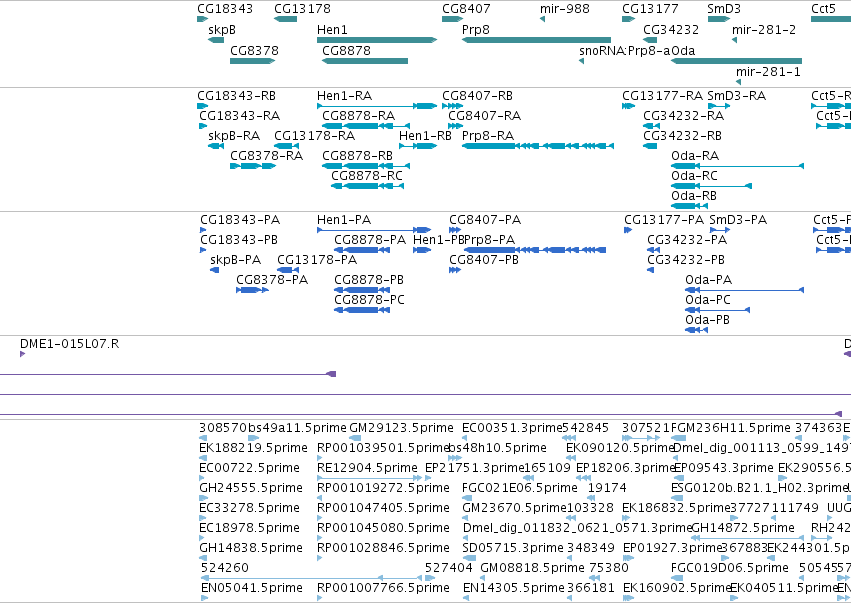Click the "CG13177" gene label
851x603 pixels.
[650, 9]
